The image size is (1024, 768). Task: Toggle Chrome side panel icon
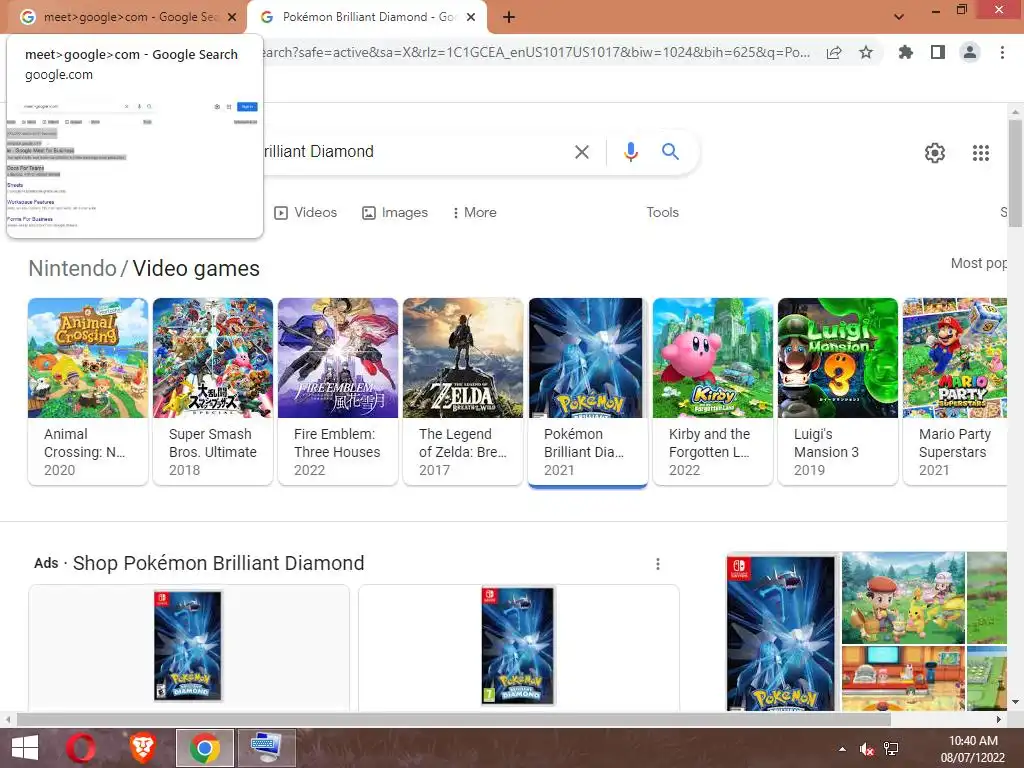938,52
